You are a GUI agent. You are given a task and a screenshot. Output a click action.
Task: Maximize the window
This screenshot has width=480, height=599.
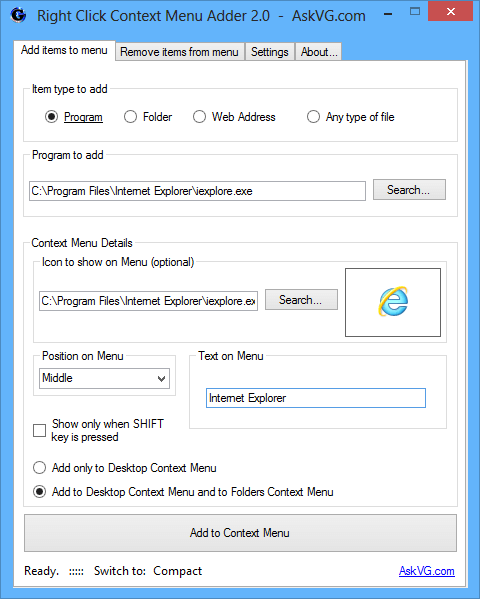[415, 12]
